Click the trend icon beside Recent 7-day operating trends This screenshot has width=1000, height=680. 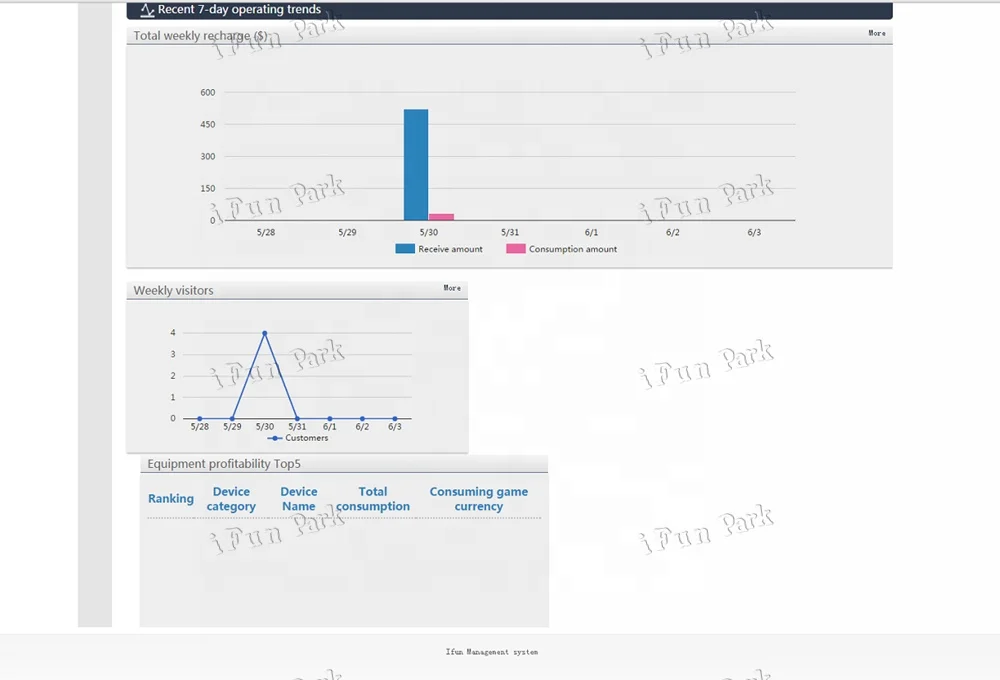pyautogui.click(x=147, y=10)
